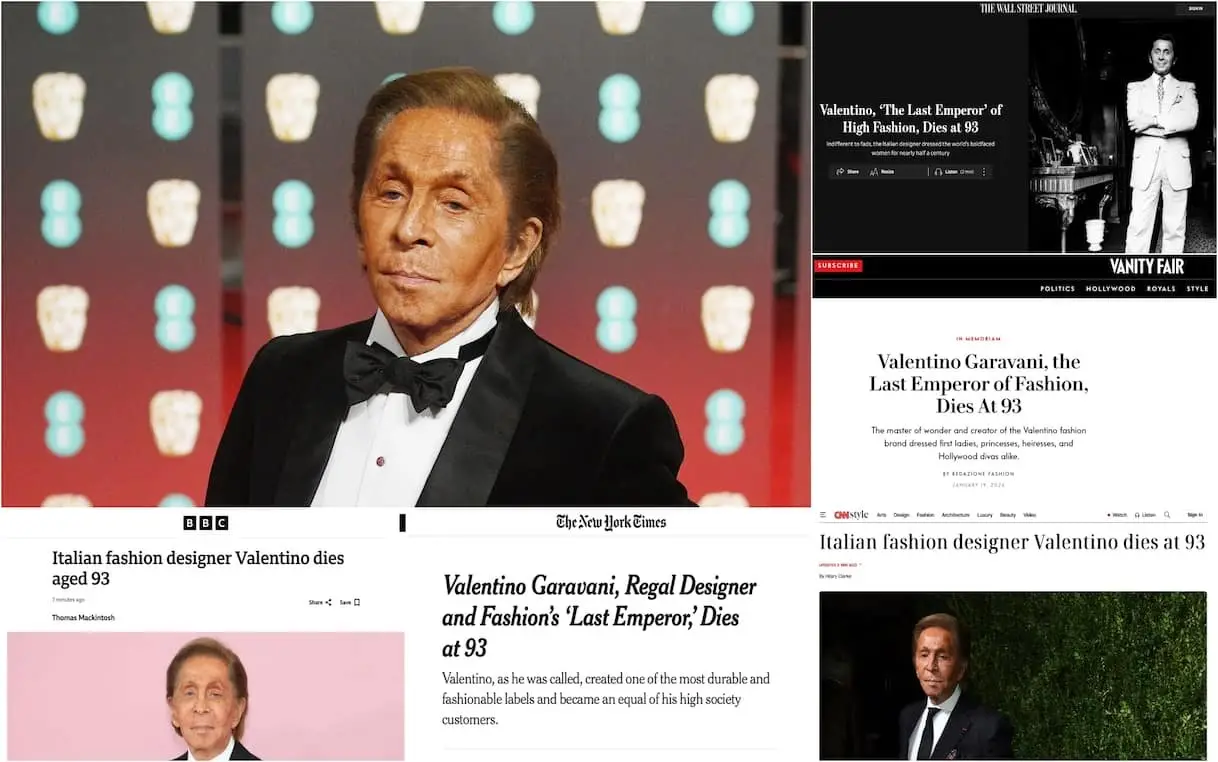Click the WSJ Sign In button
This screenshot has width=1218, height=762.
(1195, 9)
